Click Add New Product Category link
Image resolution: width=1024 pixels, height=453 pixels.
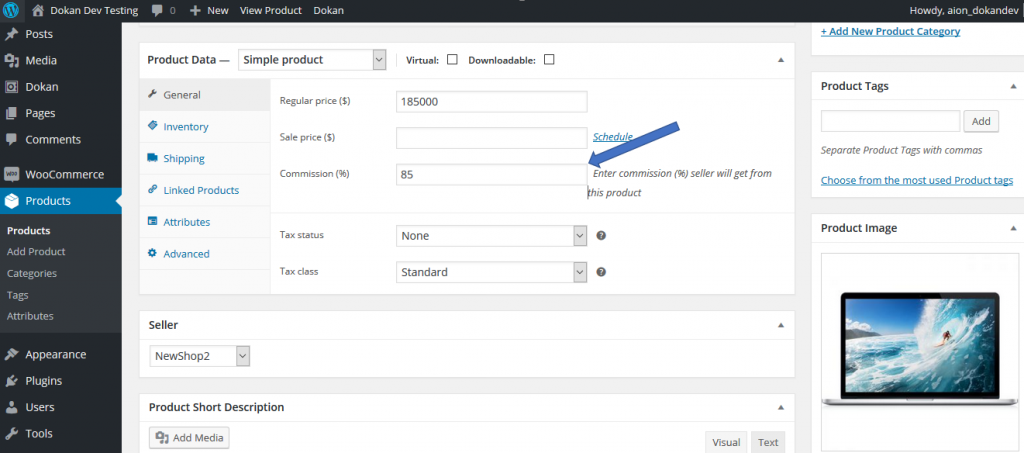[890, 31]
